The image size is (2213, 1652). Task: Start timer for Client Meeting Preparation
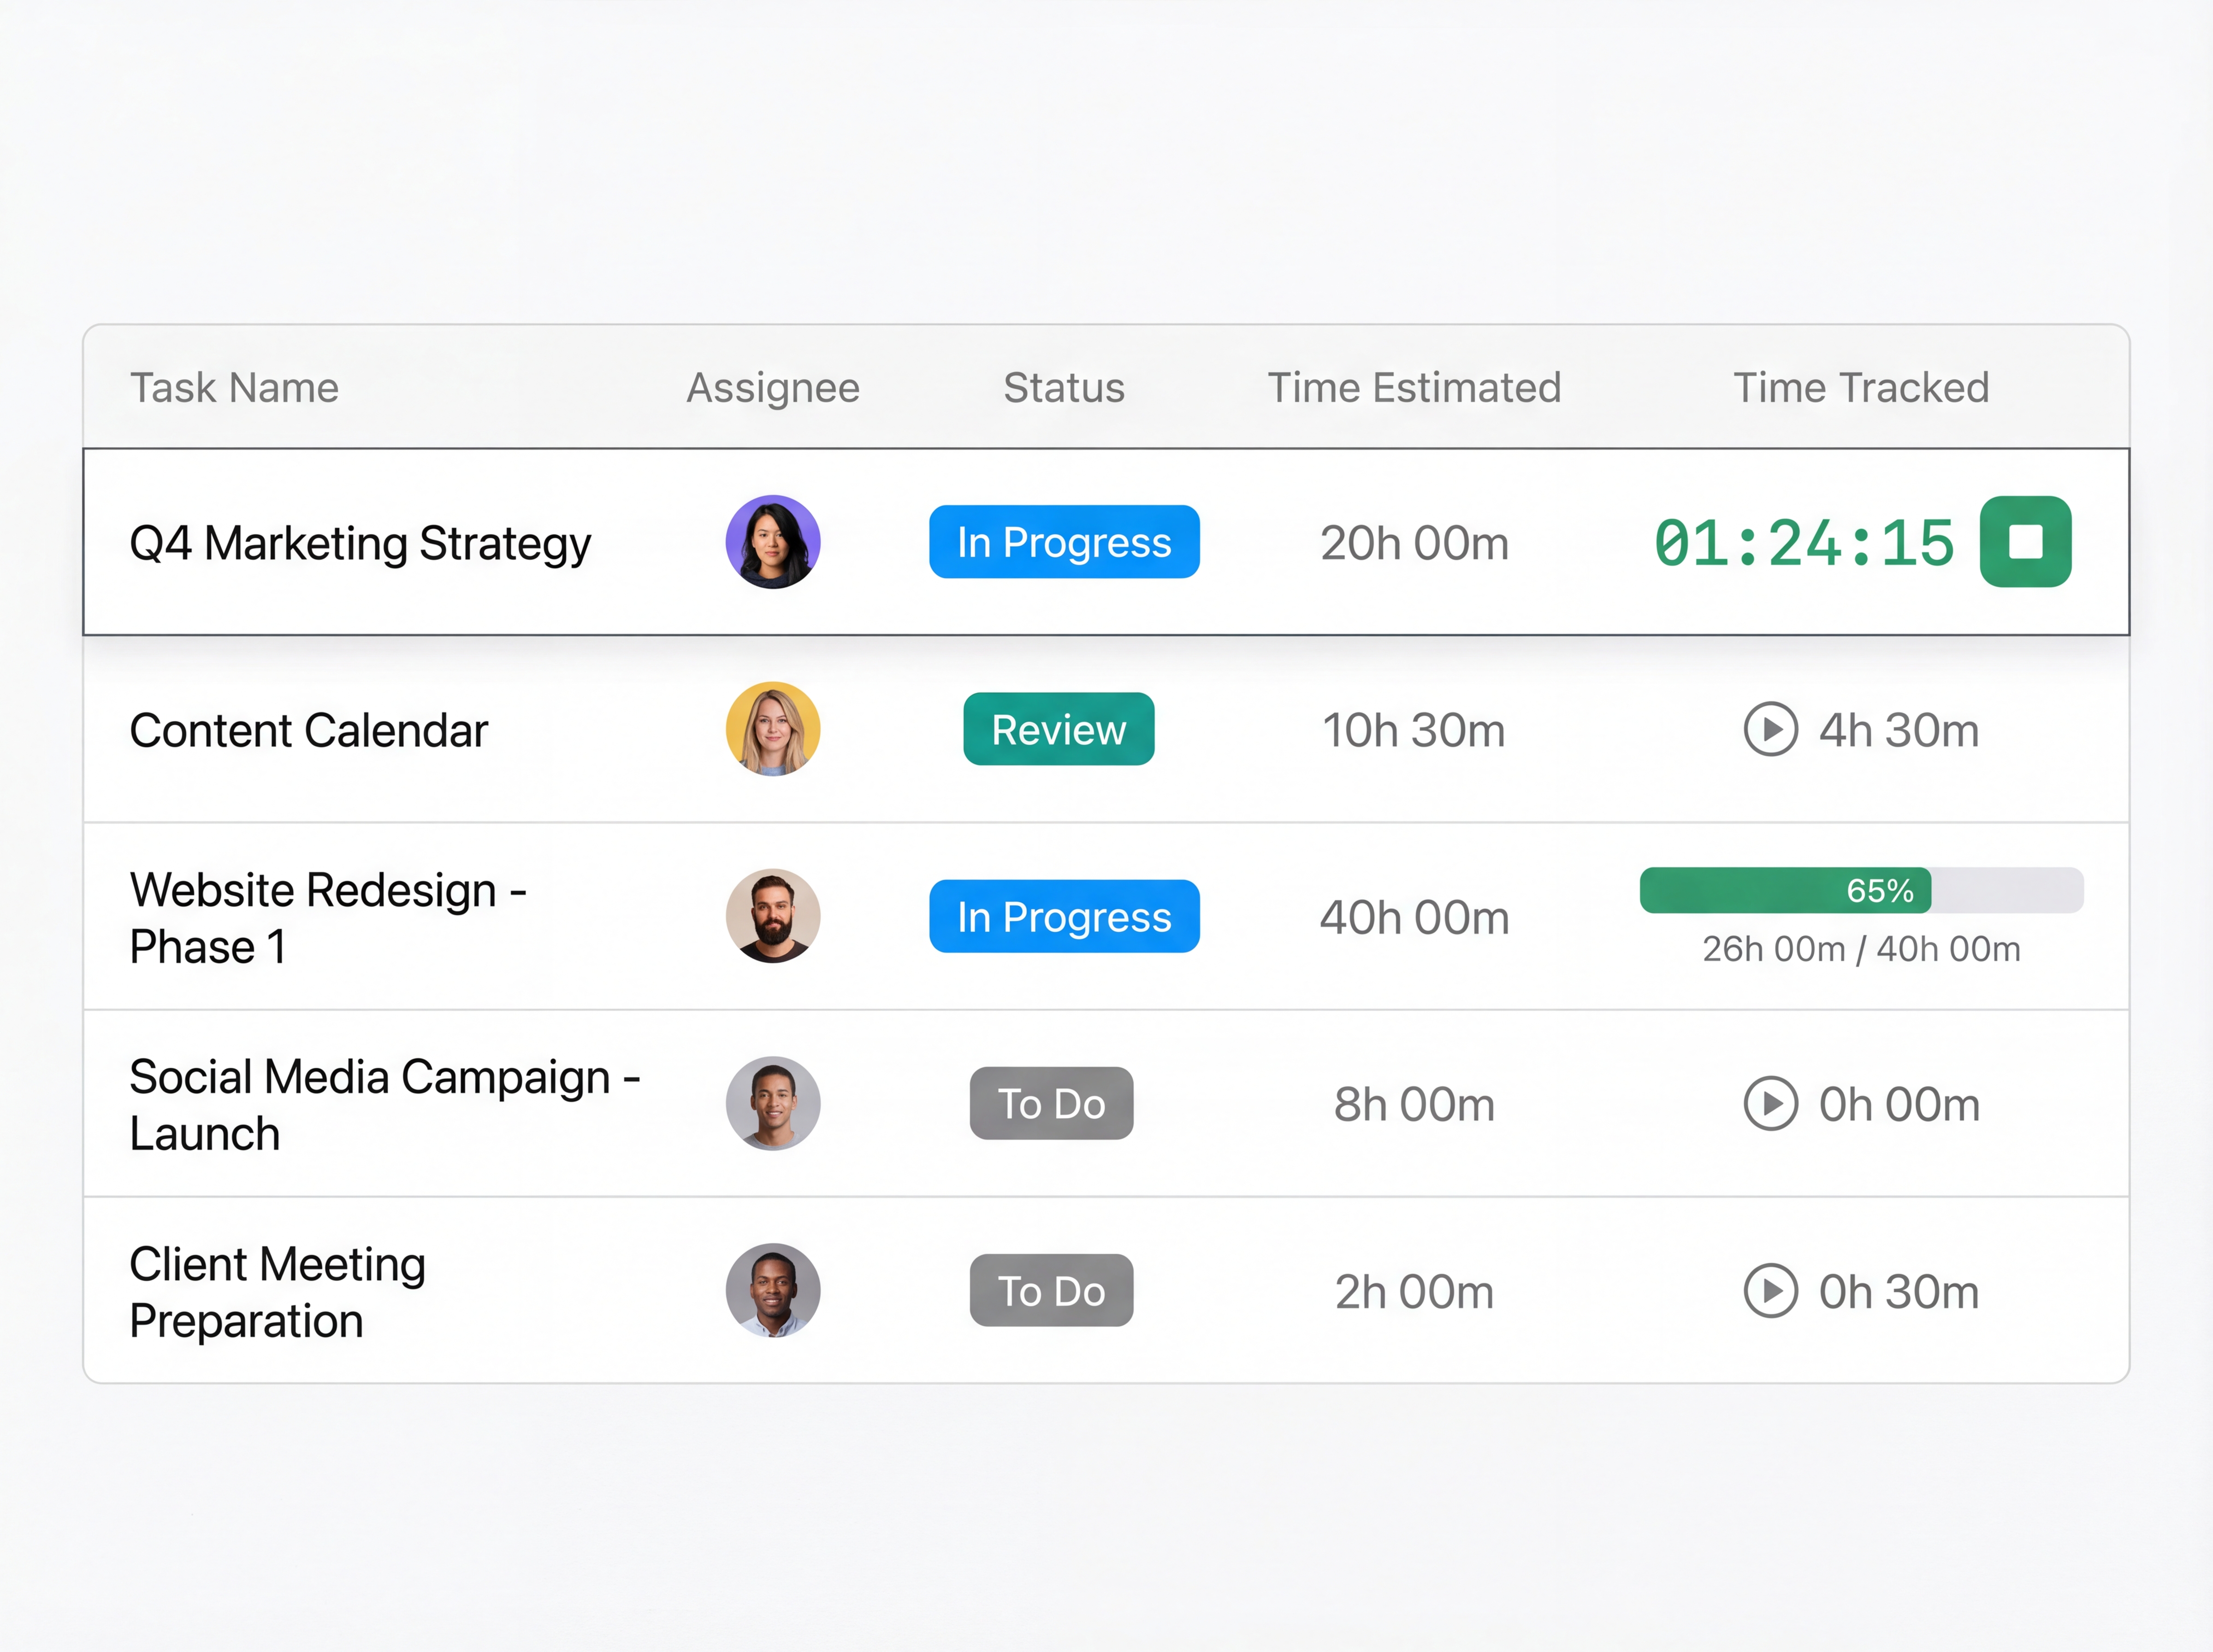1770,1290
